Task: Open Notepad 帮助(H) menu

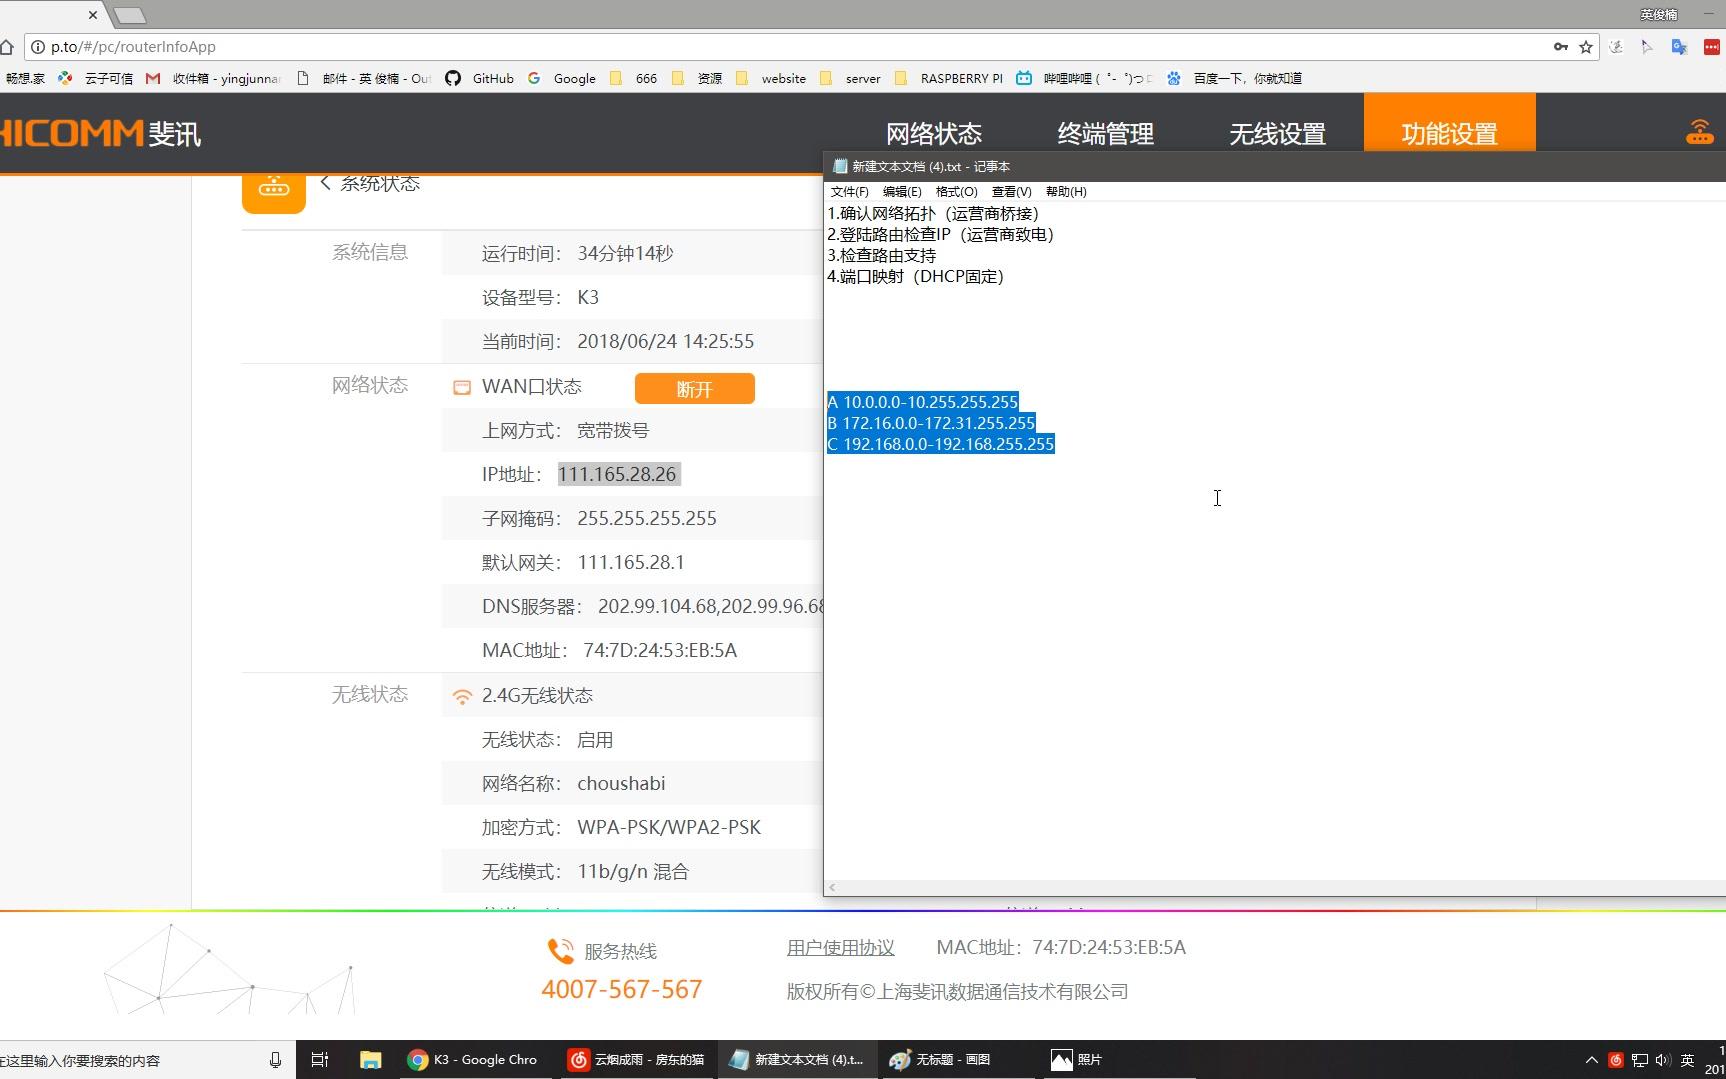Action: (1066, 191)
